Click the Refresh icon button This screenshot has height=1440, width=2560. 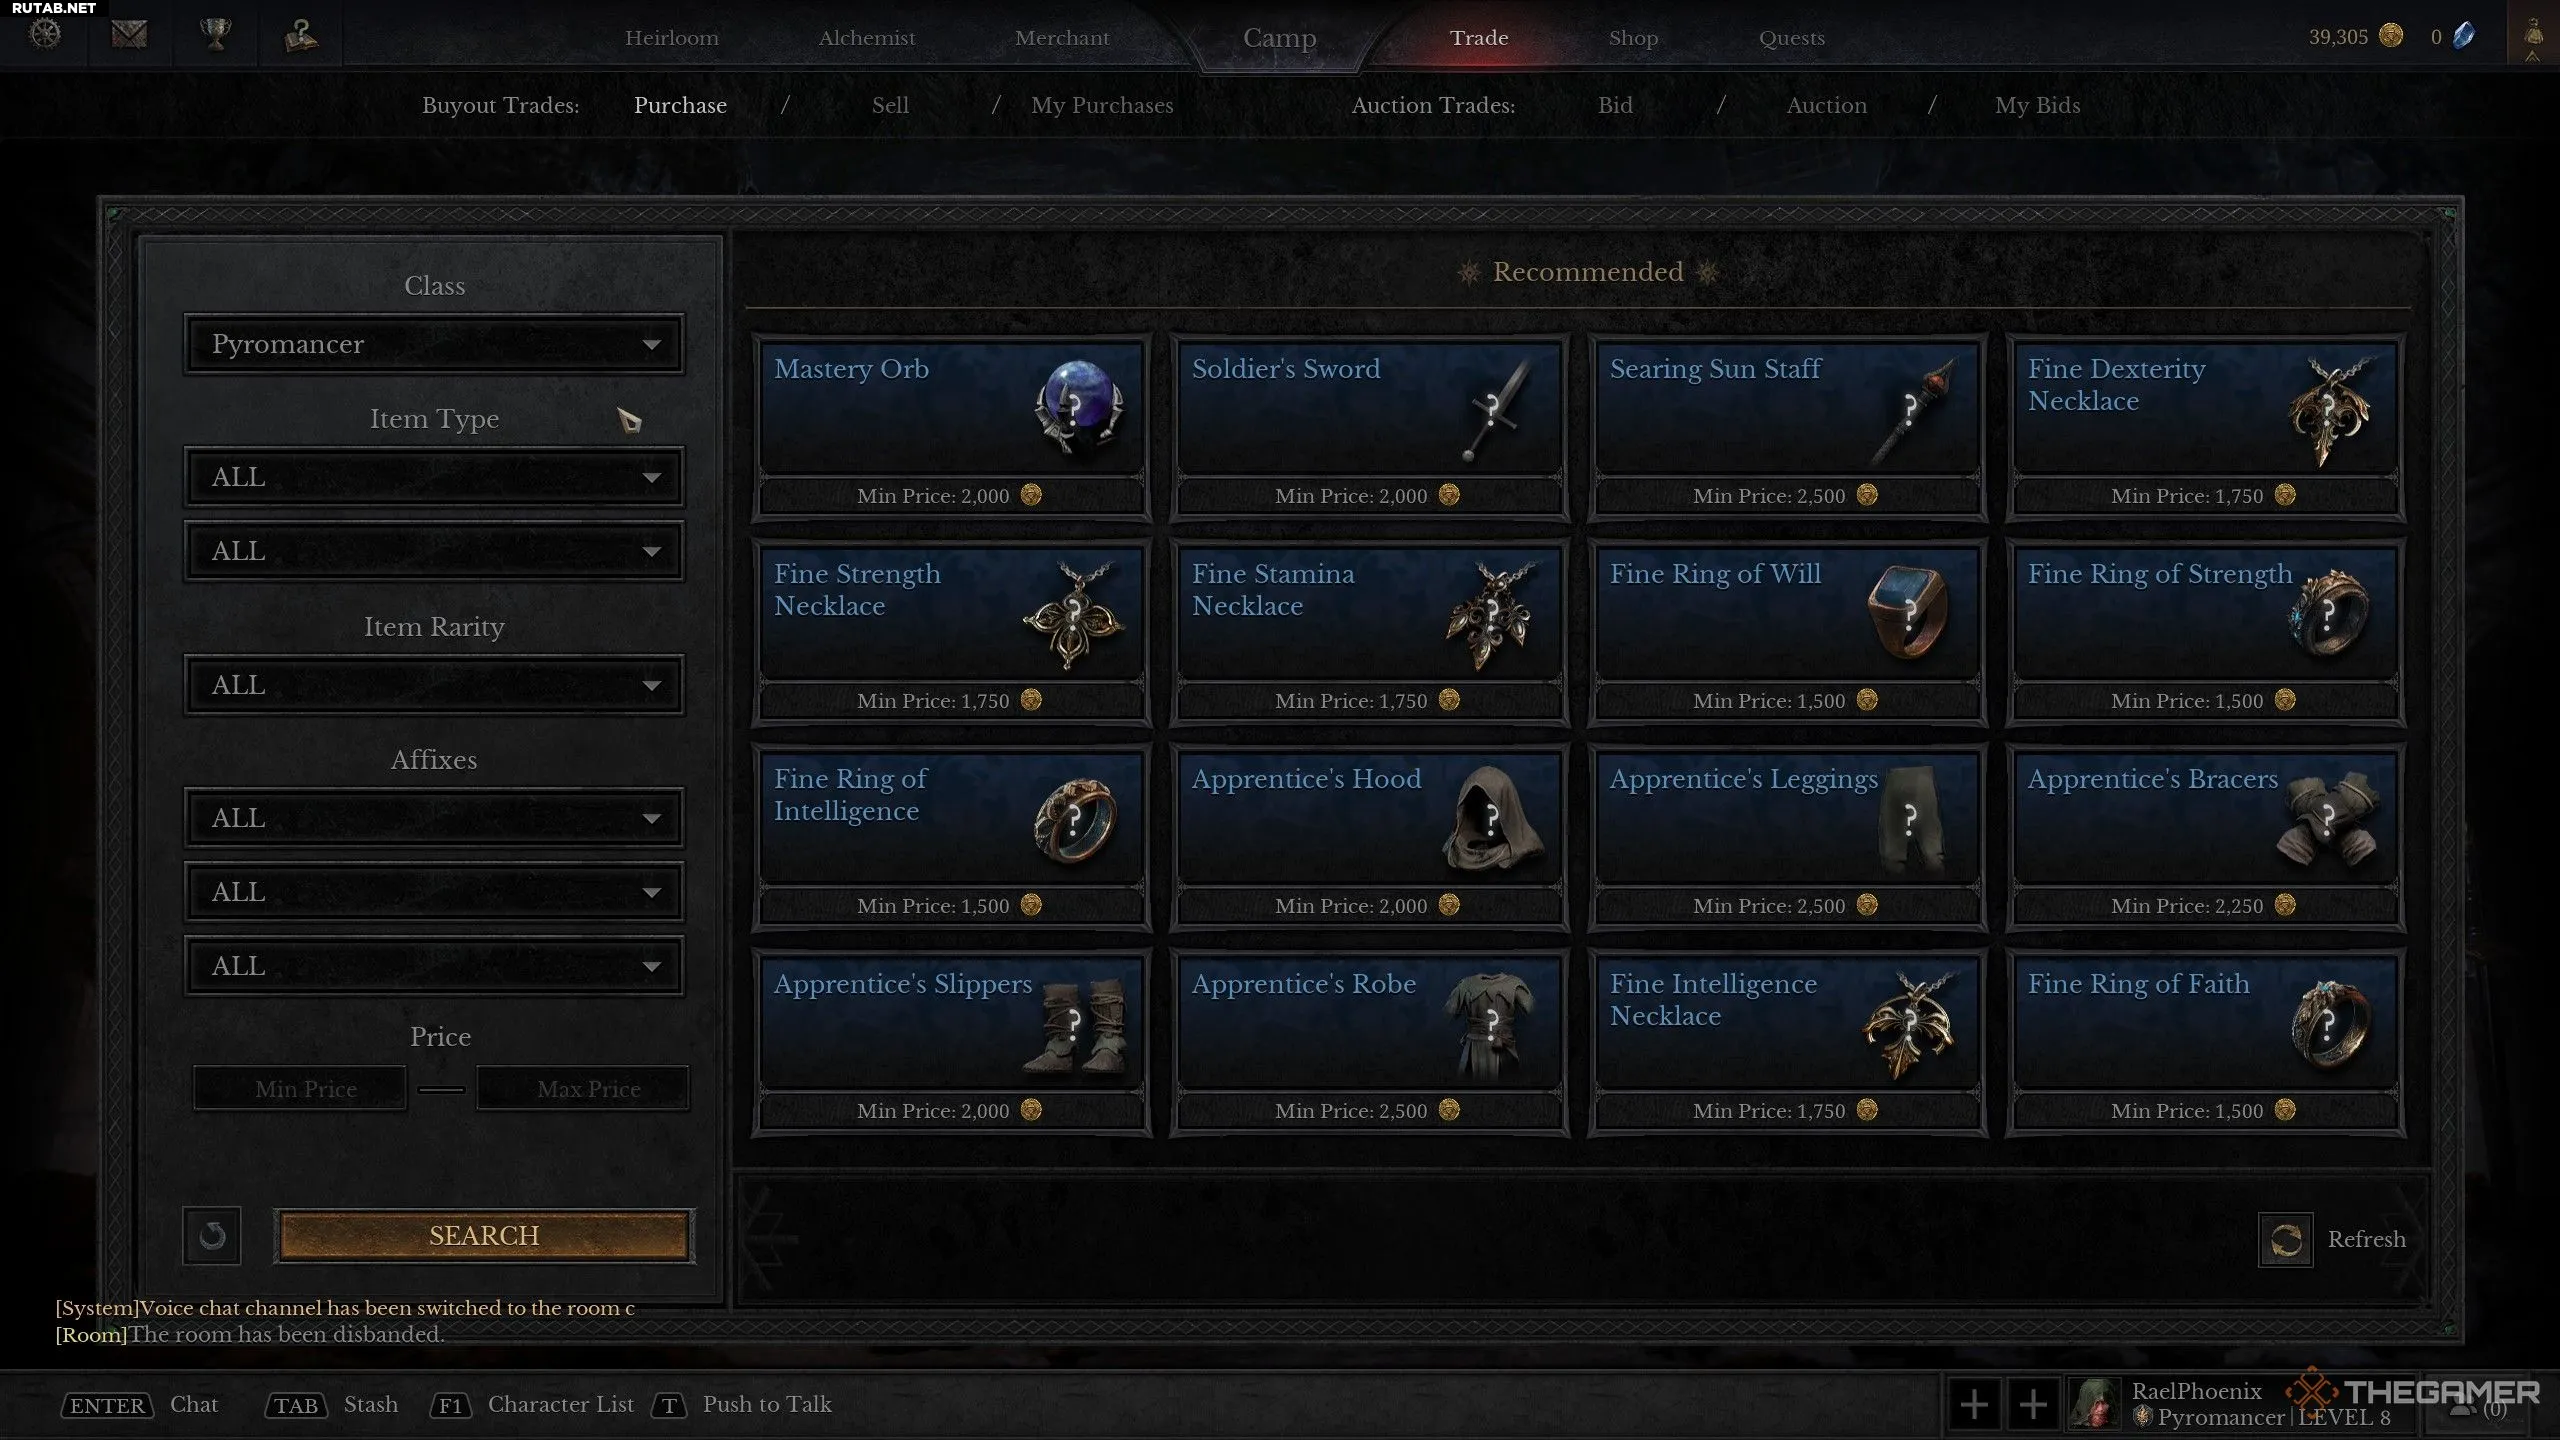tap(2285, 1240)
